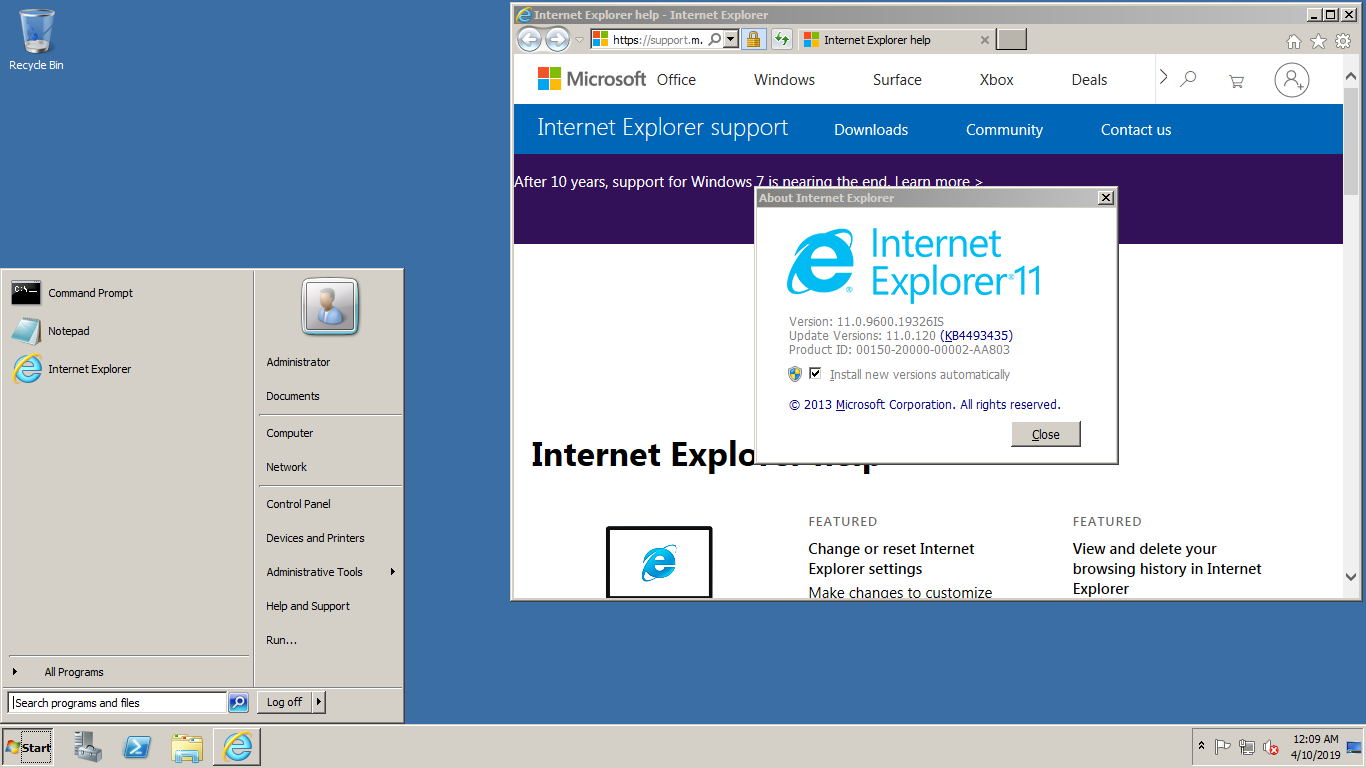Open Change or reset Internet Explorer settings link
Image resolution: width=1366 pixels, height=768 pixels.
pos(891,559)
